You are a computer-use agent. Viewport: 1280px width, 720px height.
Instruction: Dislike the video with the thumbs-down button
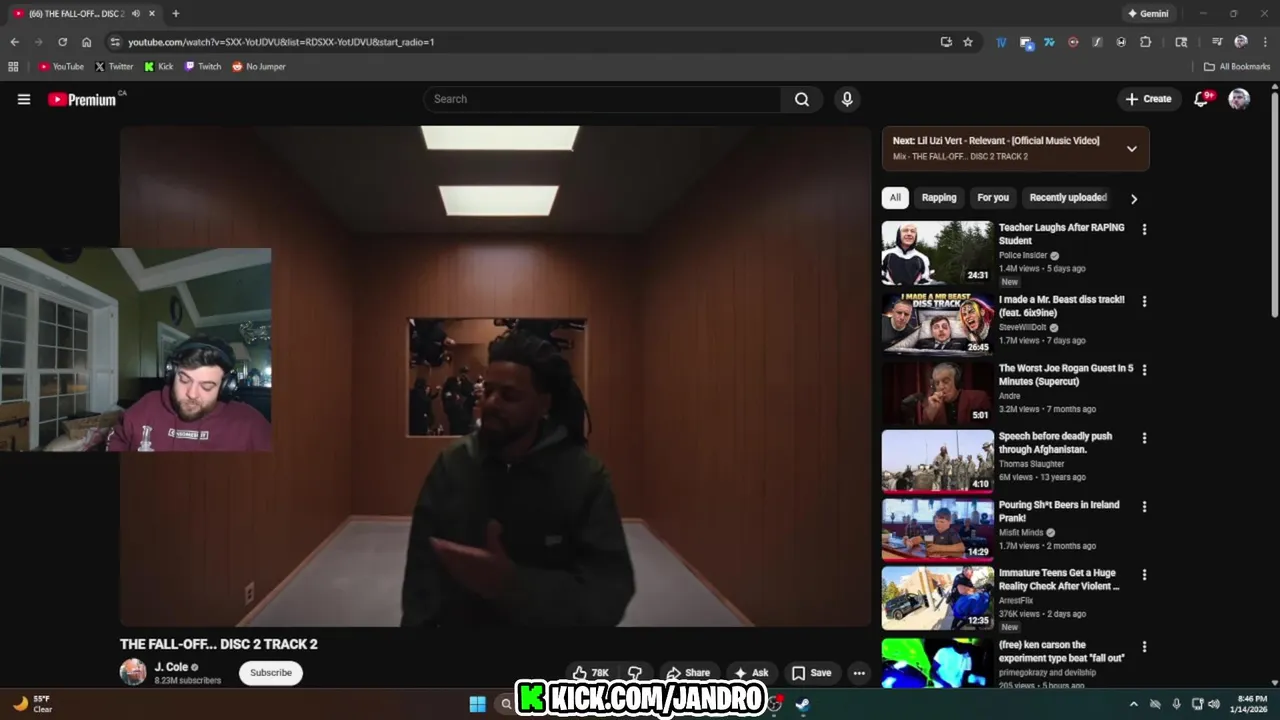tap(634, 673)
